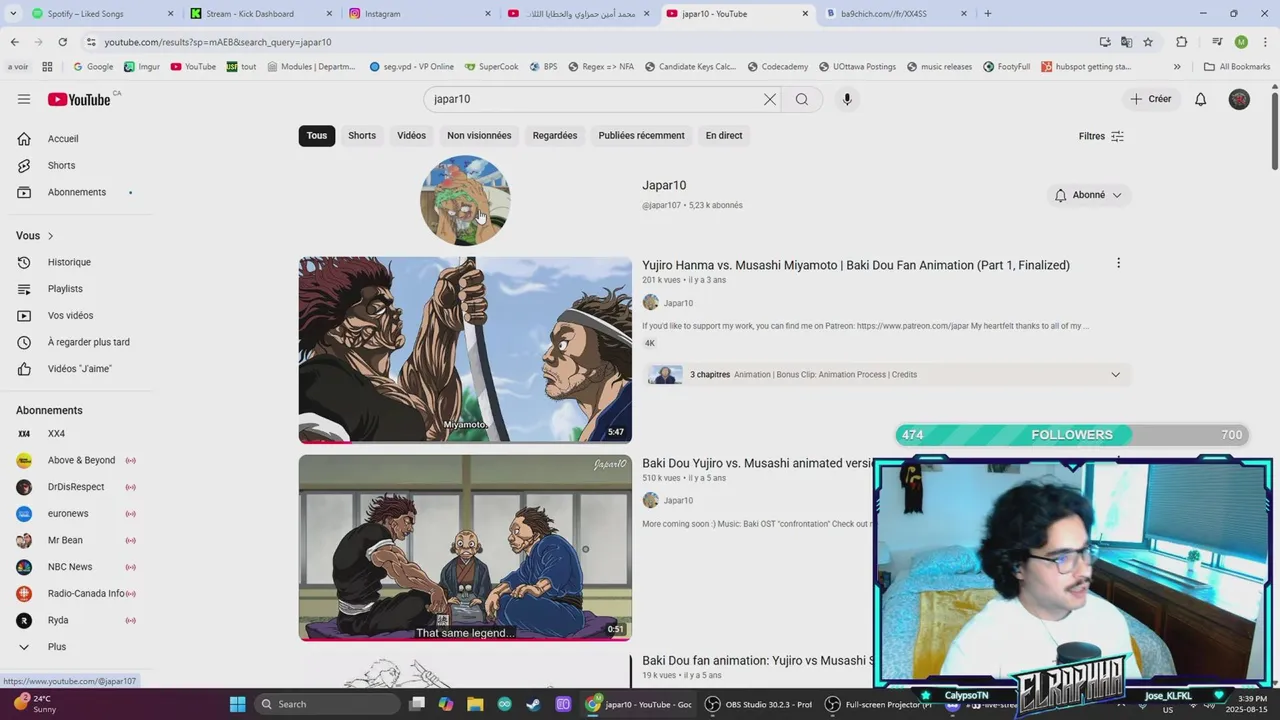Click the magnifier search button
Screen dimensions: 1280x720
pos(802,99)
